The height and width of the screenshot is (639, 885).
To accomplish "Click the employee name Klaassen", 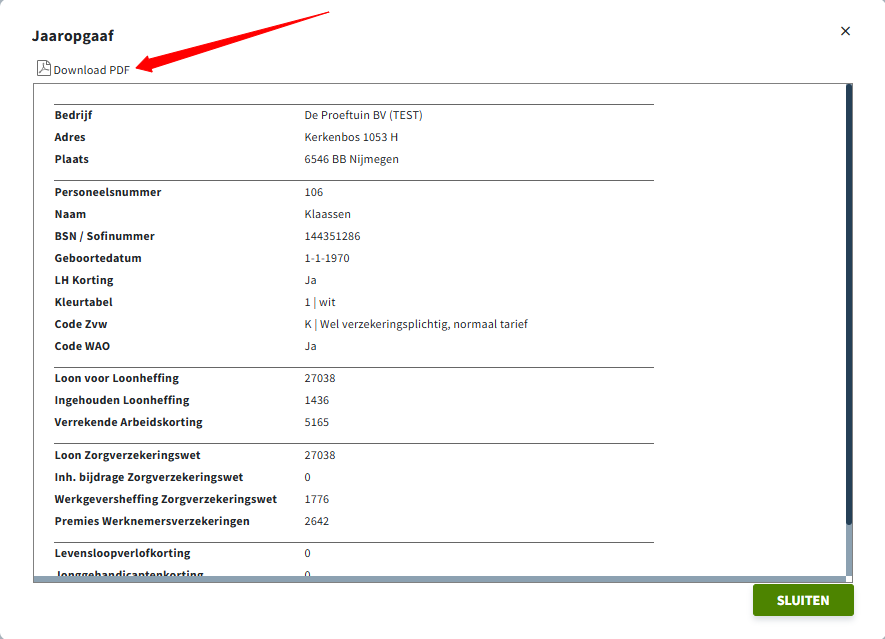I will coord(327,214).
